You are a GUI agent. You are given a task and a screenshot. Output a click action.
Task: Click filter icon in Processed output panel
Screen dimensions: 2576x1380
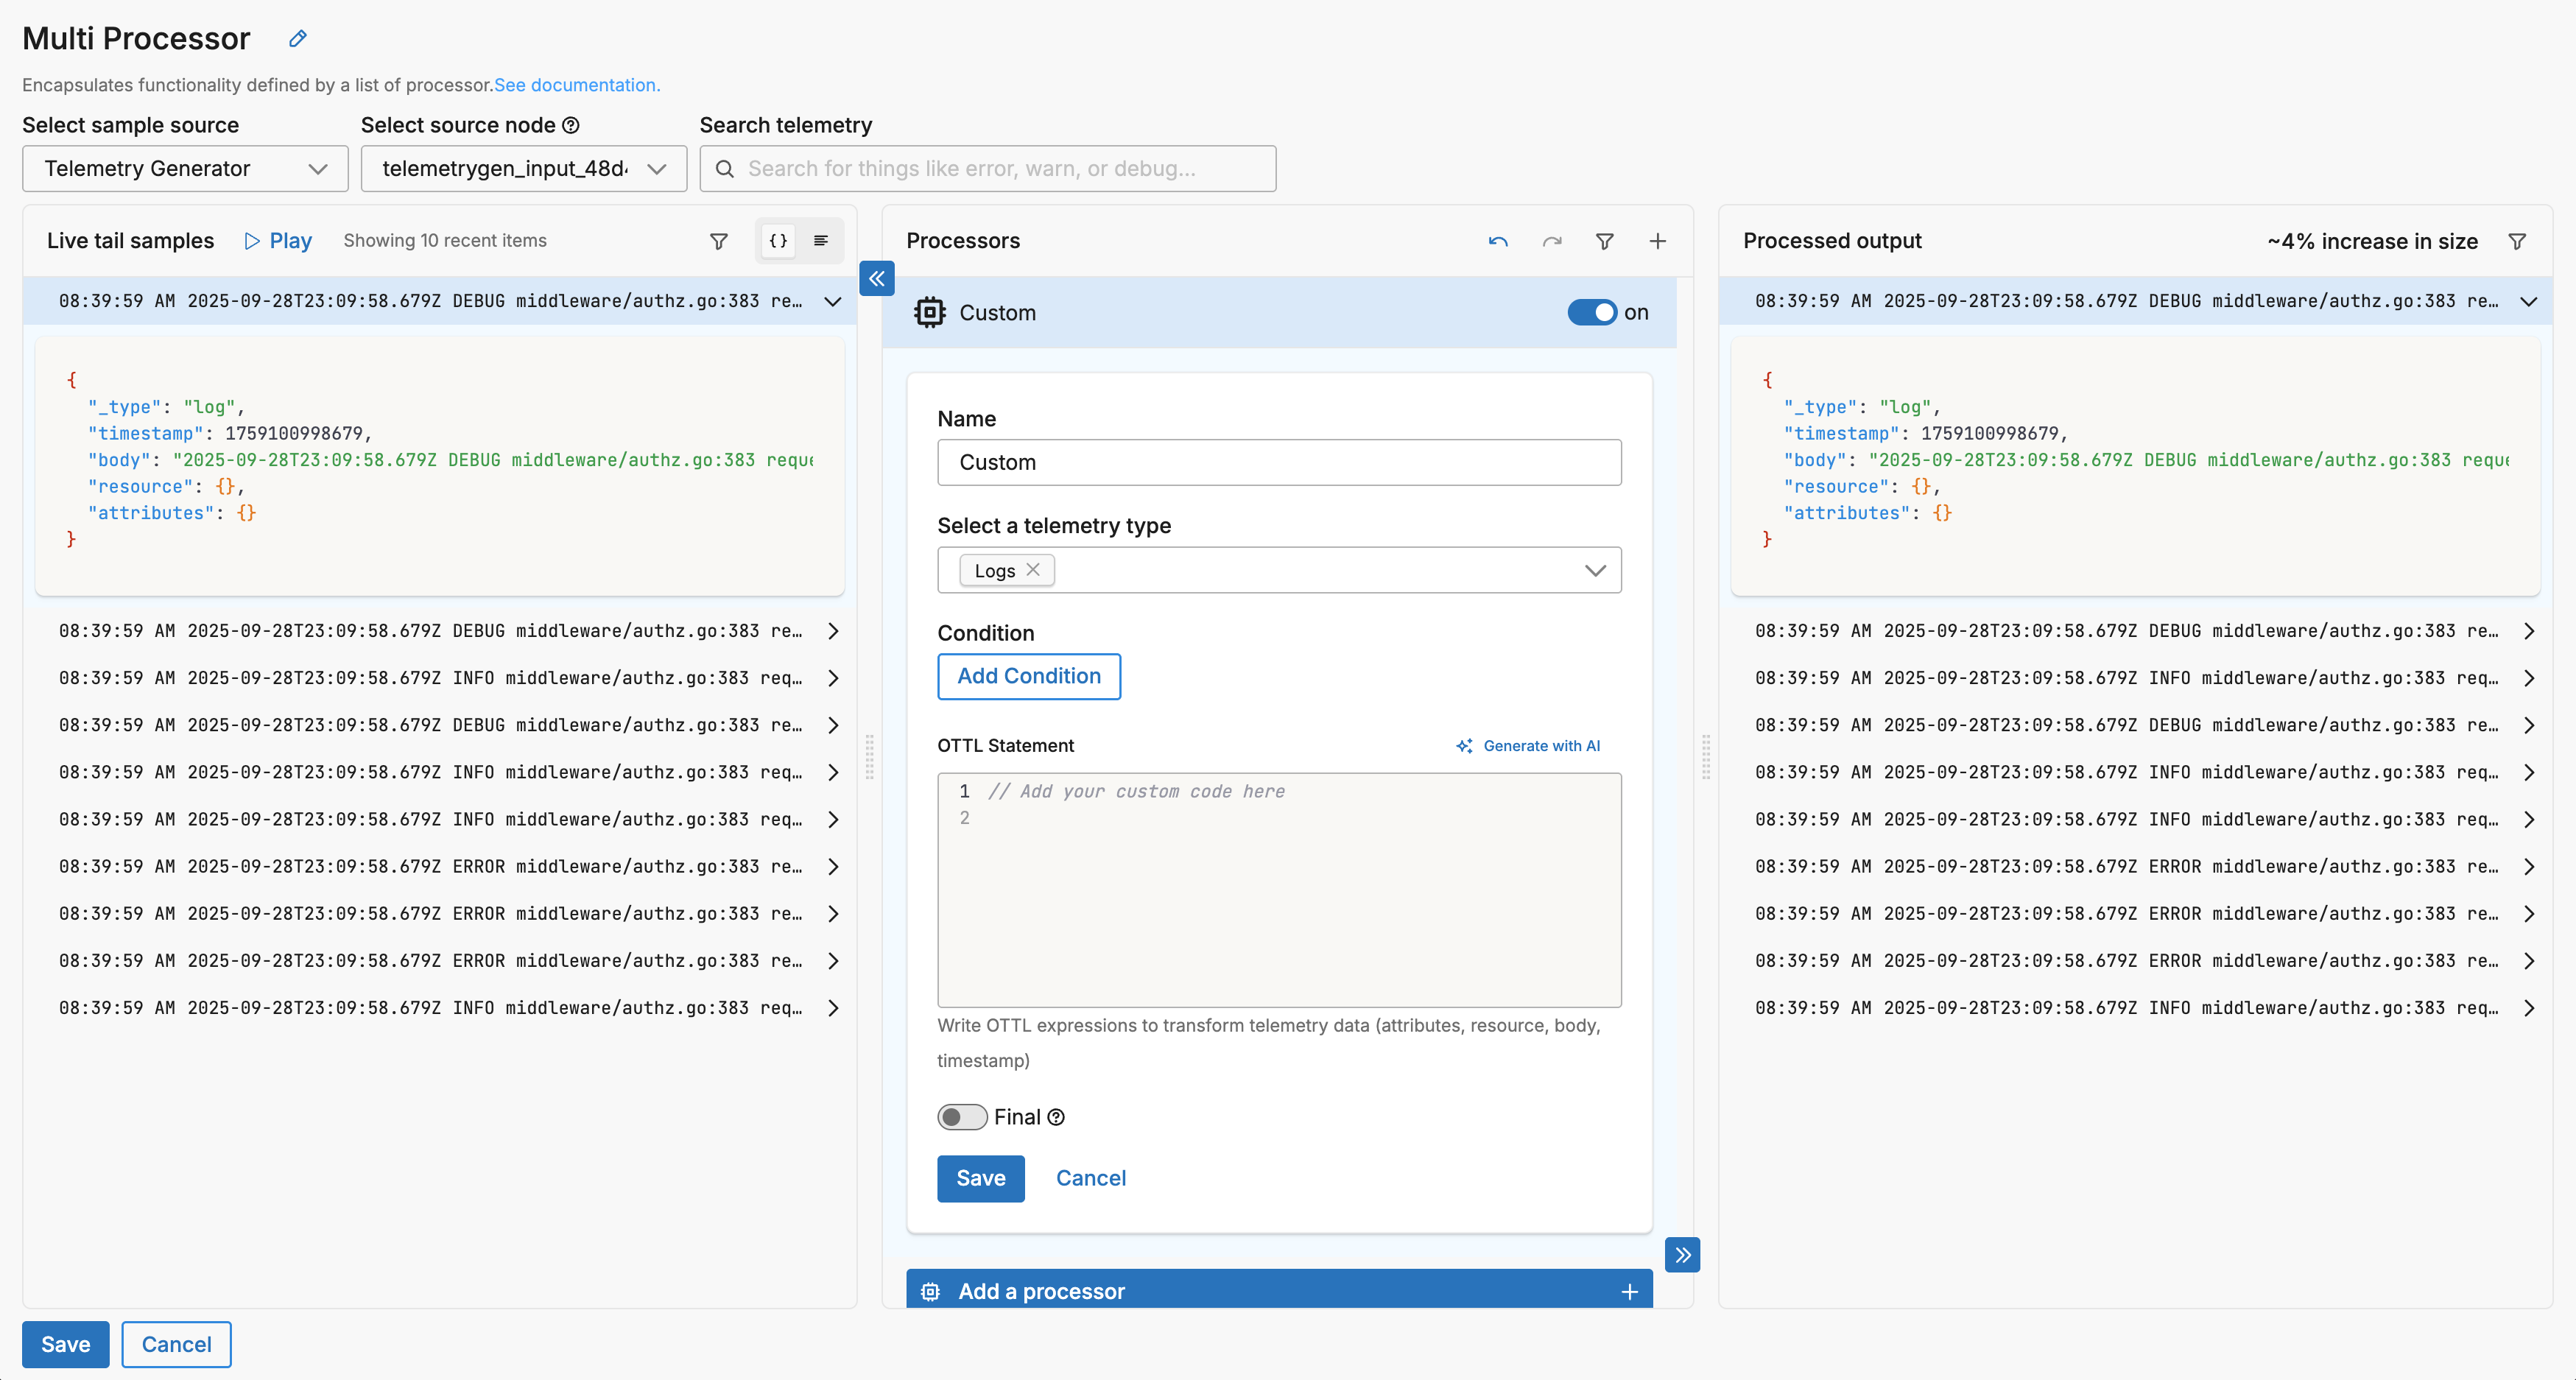2517,241
